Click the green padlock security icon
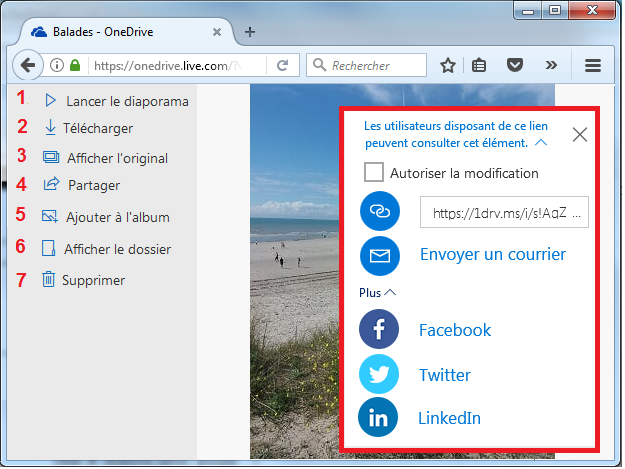Image resolution: width=625 pixels, height=469 pixels. (75, 65)
